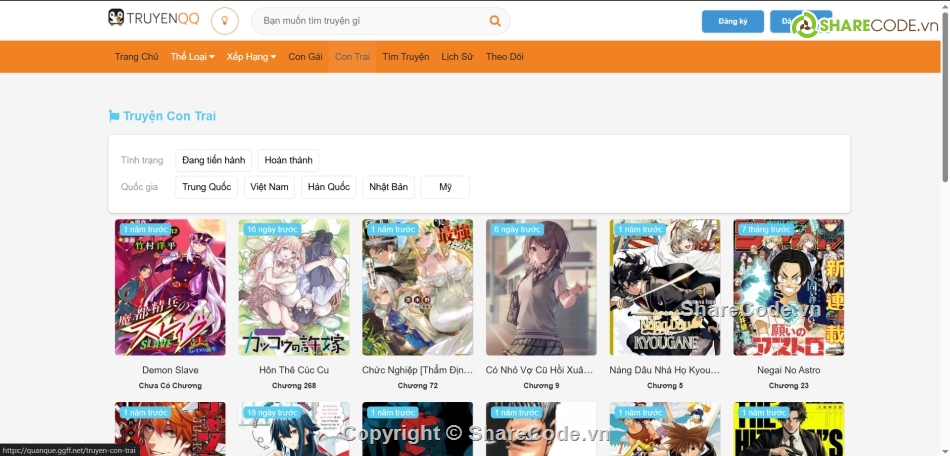The width and height of the screenshot is (950, 456).
Task: Filter by Đang tiến hành status
Action: [x=213, y=160]
